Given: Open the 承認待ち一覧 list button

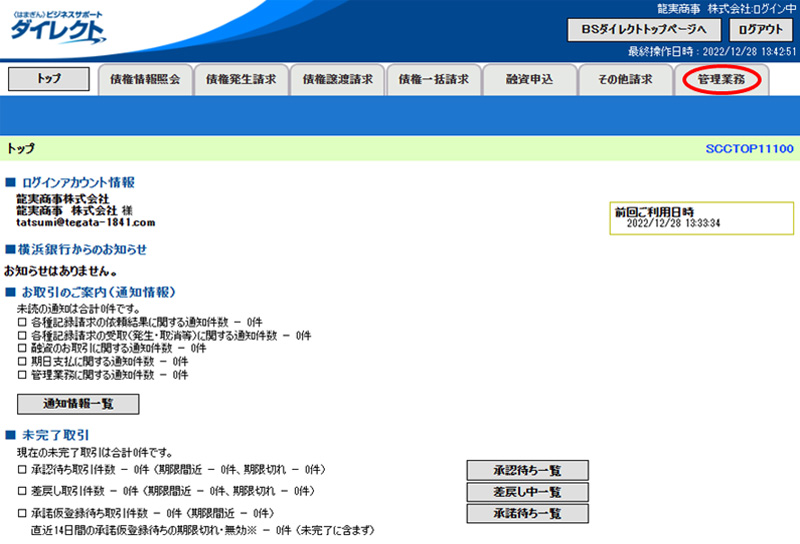Looking at the screenshot, I should point(526,470).
